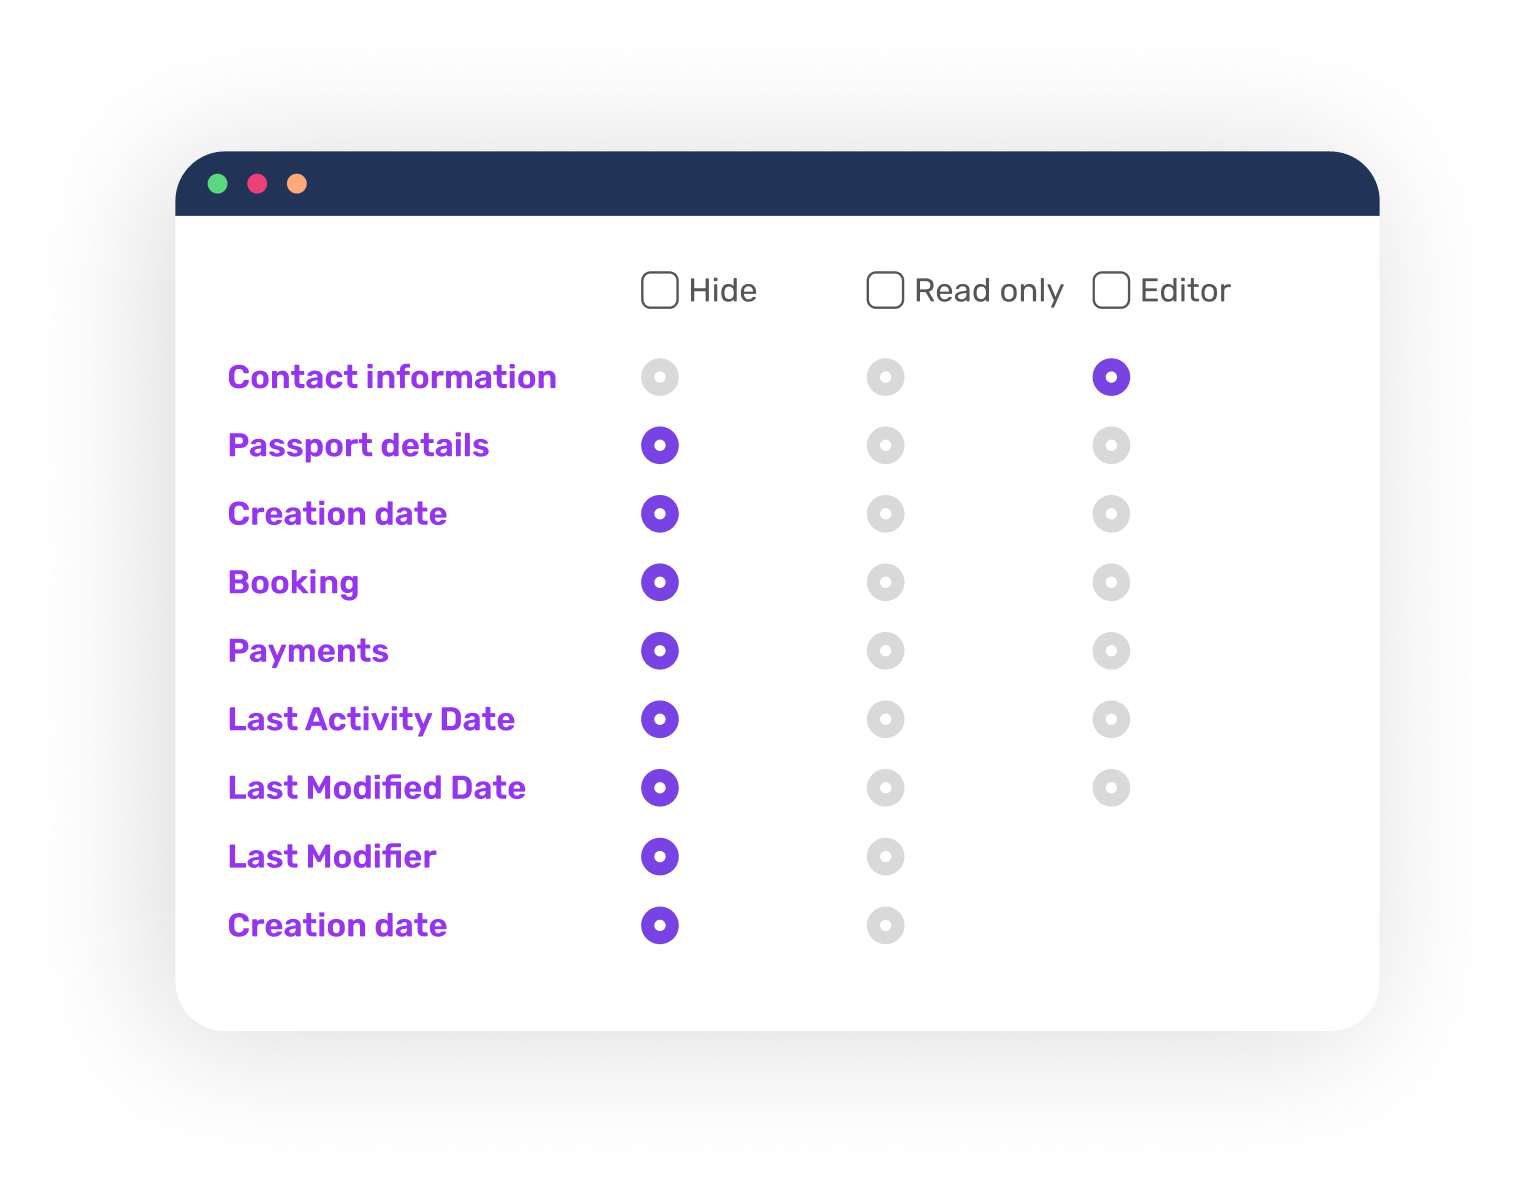Open the Payments field label
Image resolution: width=1524 pixels, height=1199 pixels.
click(308, 650)
